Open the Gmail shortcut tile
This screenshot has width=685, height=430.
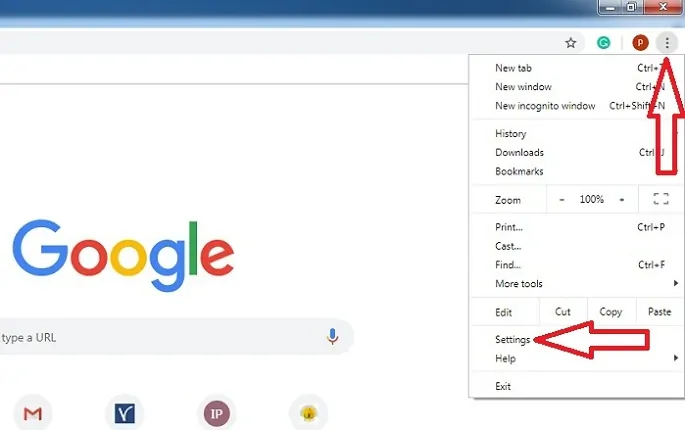click(x=33, y=413)
